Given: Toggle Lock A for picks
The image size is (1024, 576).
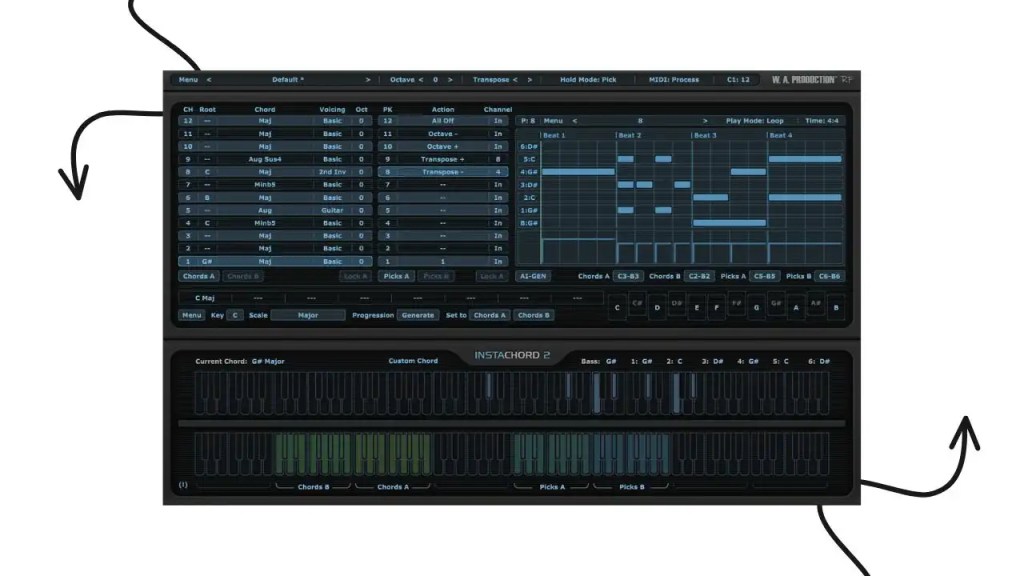Looking at the screenshot, I should 491,276.
